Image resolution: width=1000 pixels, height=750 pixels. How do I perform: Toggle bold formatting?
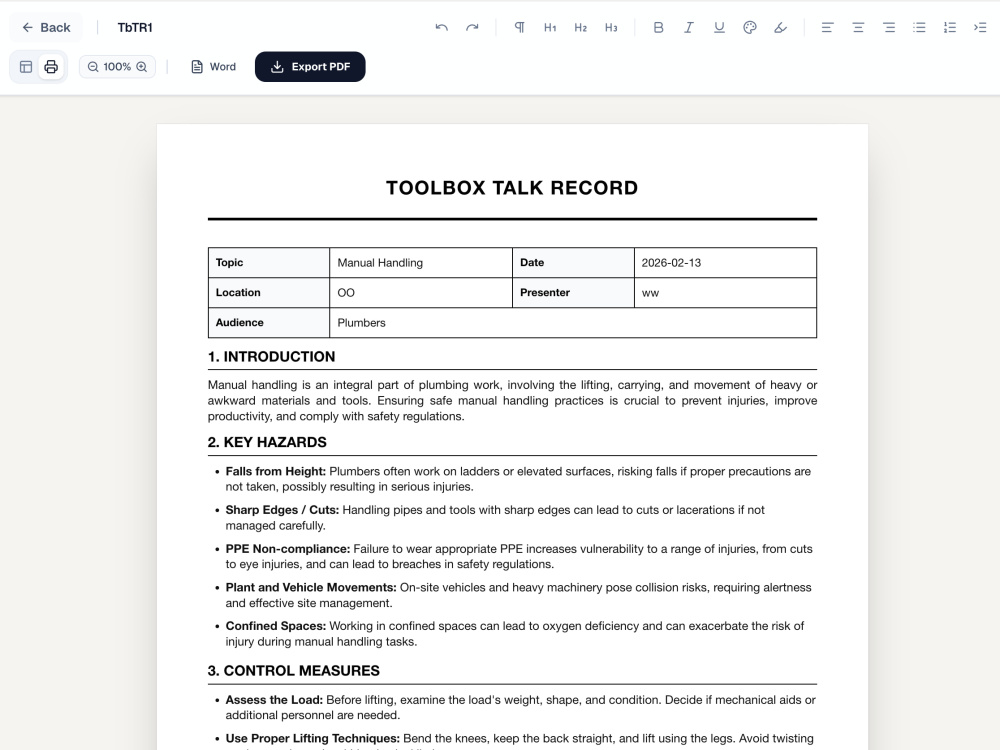[x=658, y=27]
